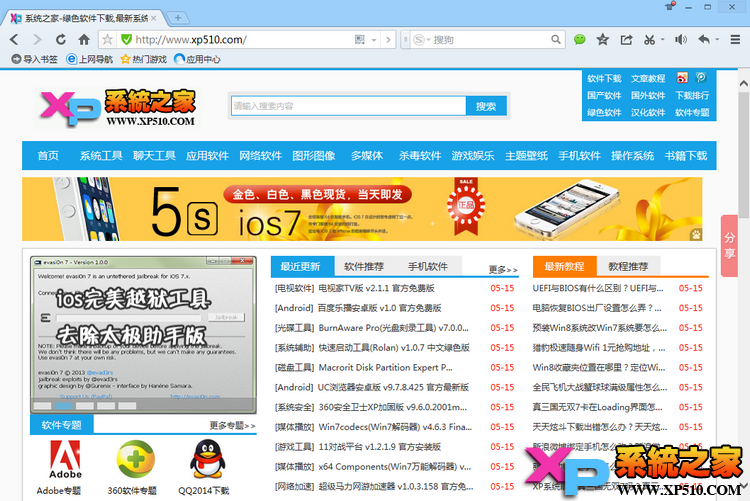Open 软件下载 link in top-right panel
Viewport: 750px width, 501px height.
604,78
